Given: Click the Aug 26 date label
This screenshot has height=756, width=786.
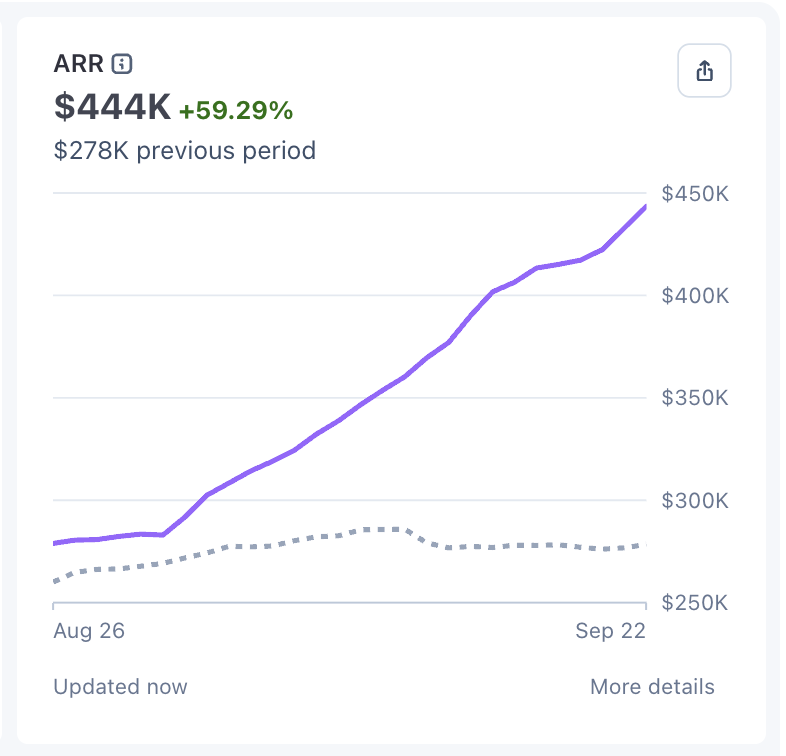Looking at the screenshot, I should 89,631.
